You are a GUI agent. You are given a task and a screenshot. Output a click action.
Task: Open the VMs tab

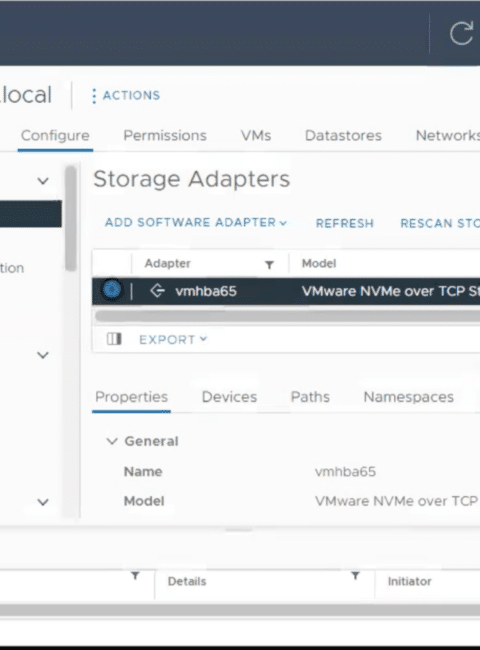256,136
